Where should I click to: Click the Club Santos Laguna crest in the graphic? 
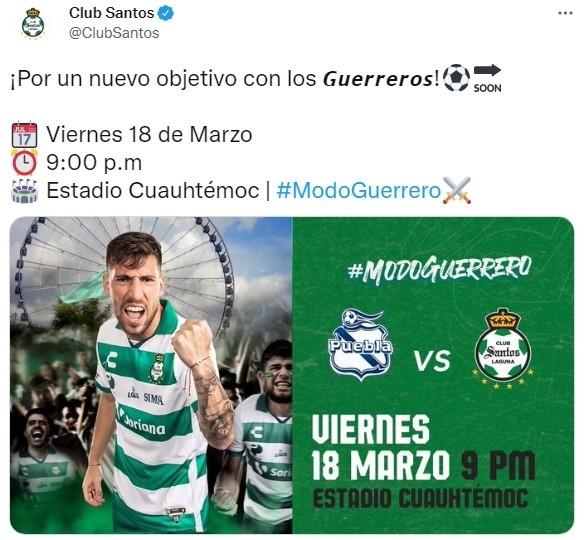coord(503,349)
